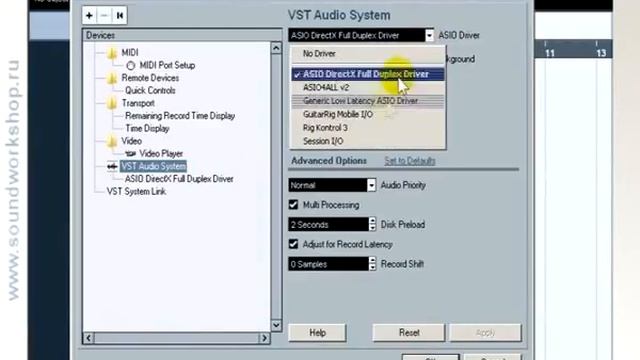Select Remaining Record Time Display item
640x360 pixels.
tap(180, 116)
